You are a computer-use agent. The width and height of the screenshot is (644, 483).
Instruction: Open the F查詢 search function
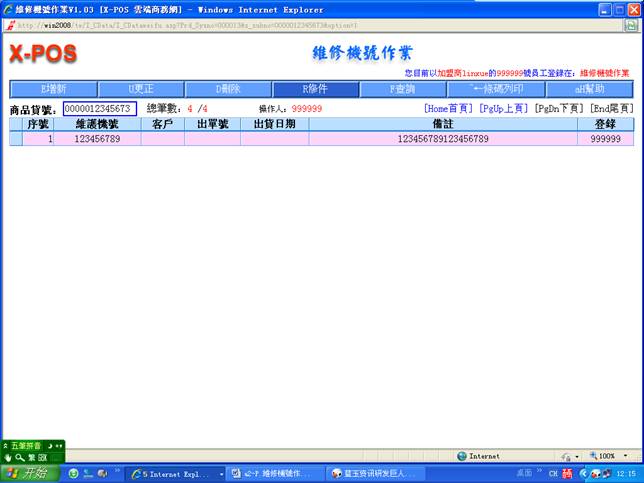click(x=403, y=89)
